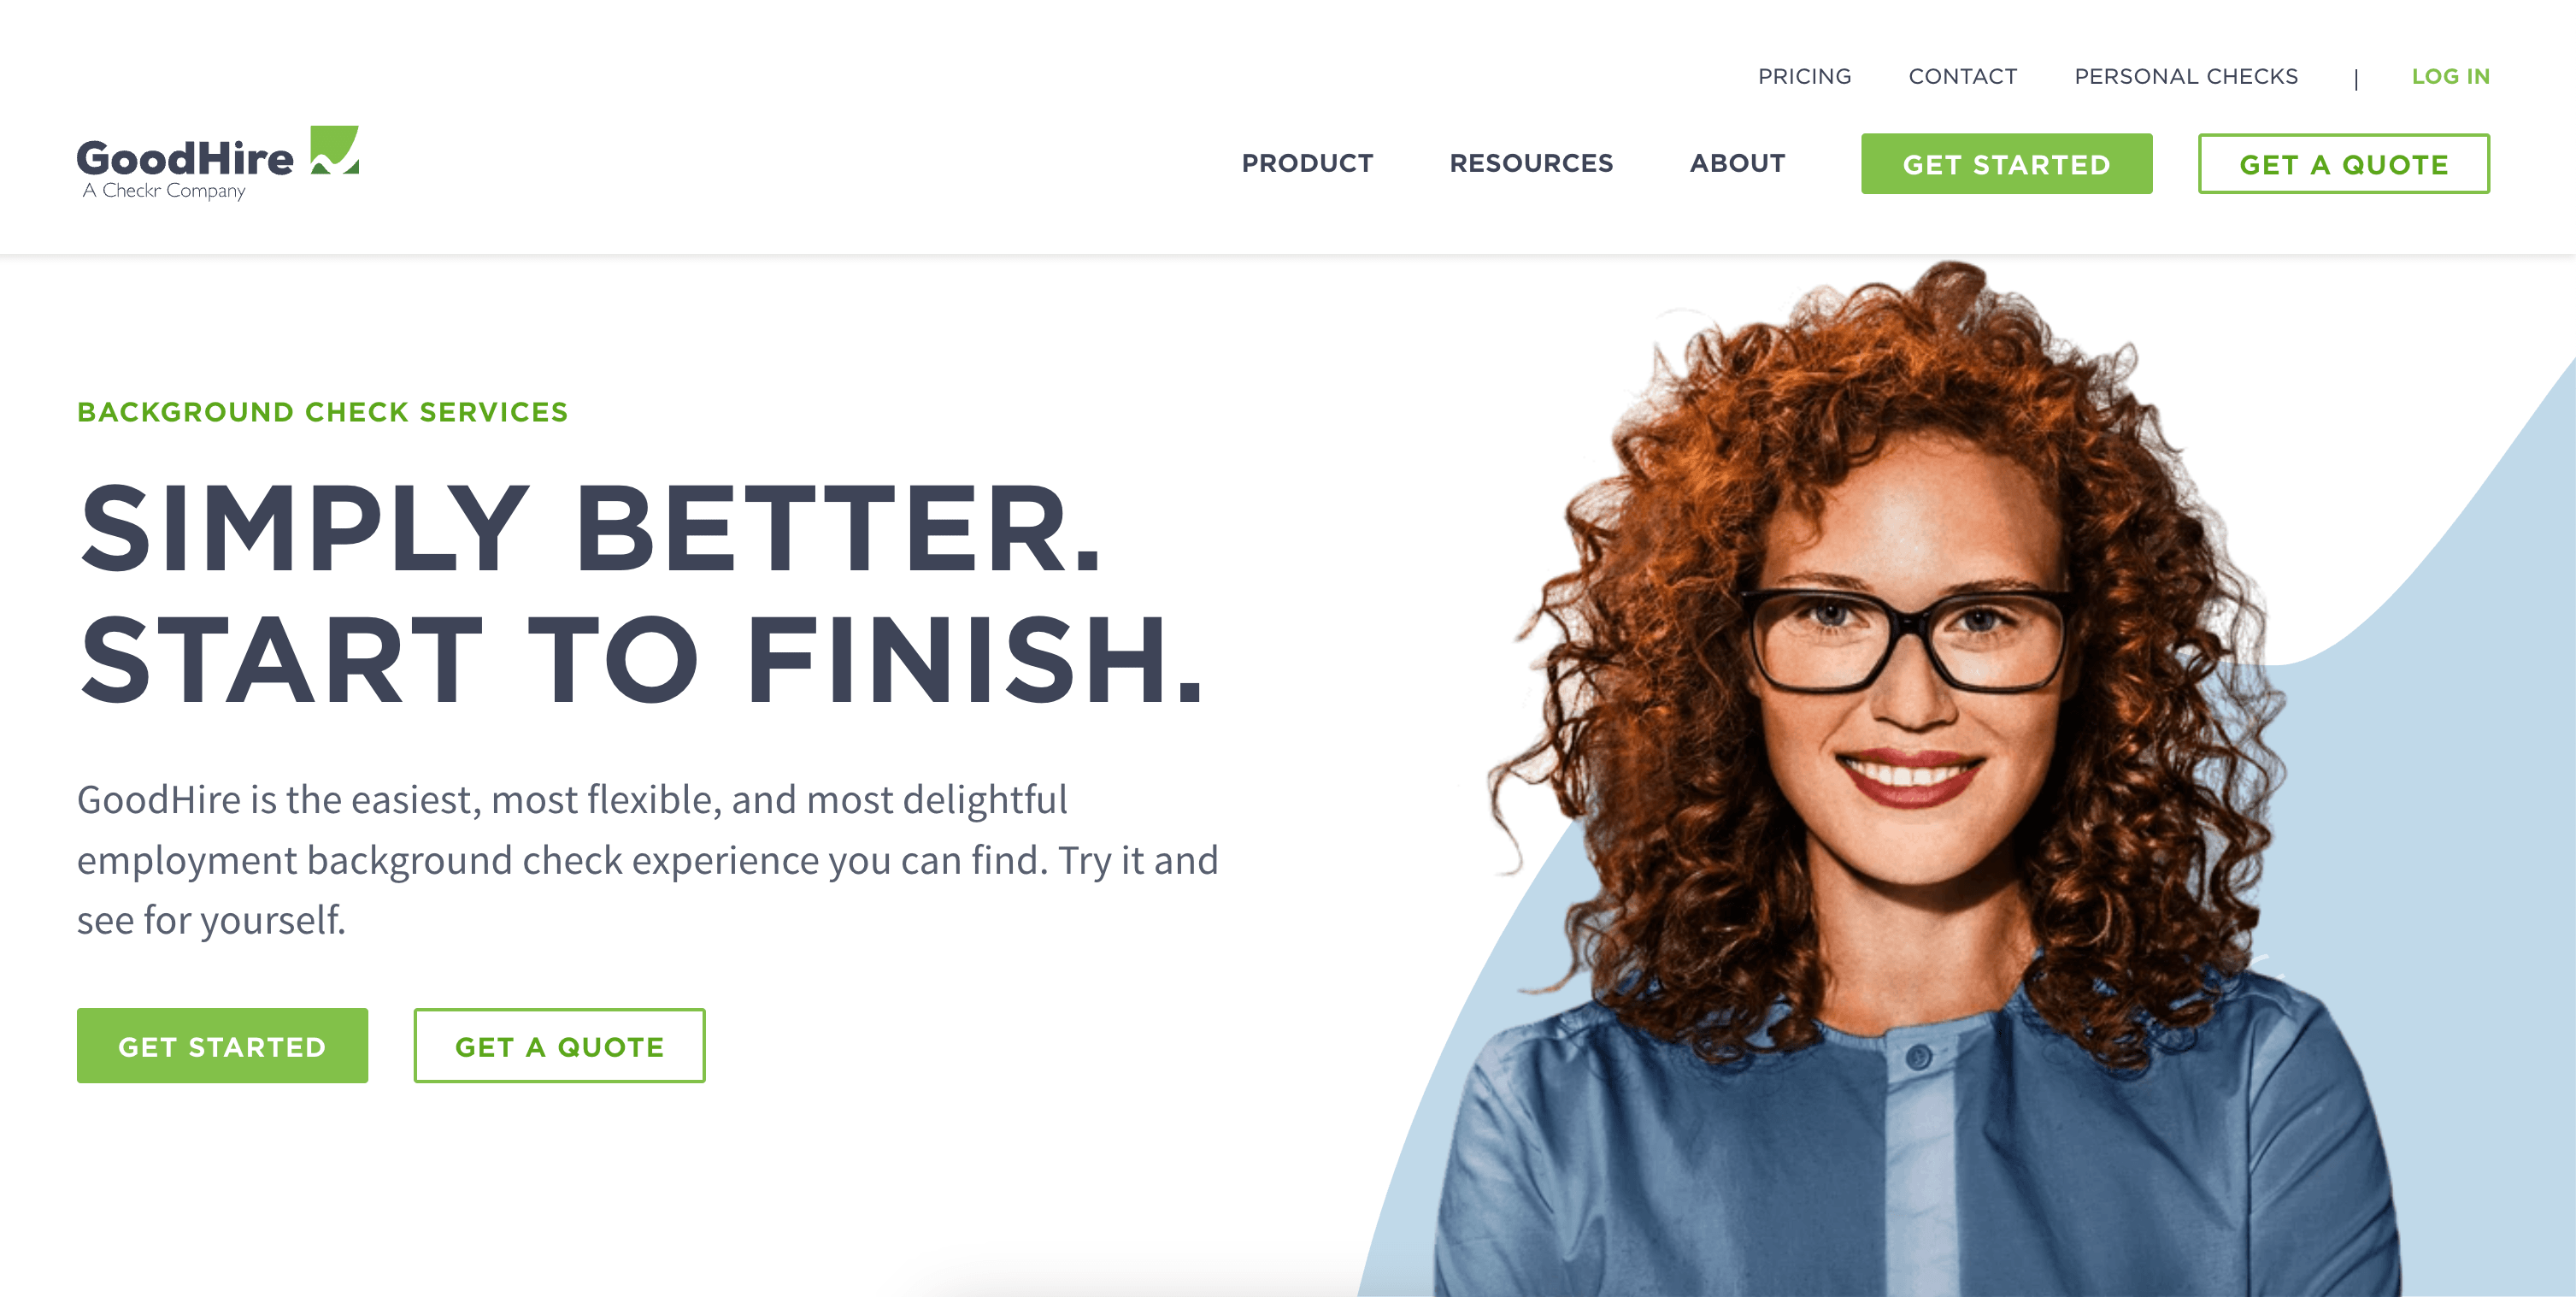
Task: Click the Simply Better headline text
Action: point(590,528)
